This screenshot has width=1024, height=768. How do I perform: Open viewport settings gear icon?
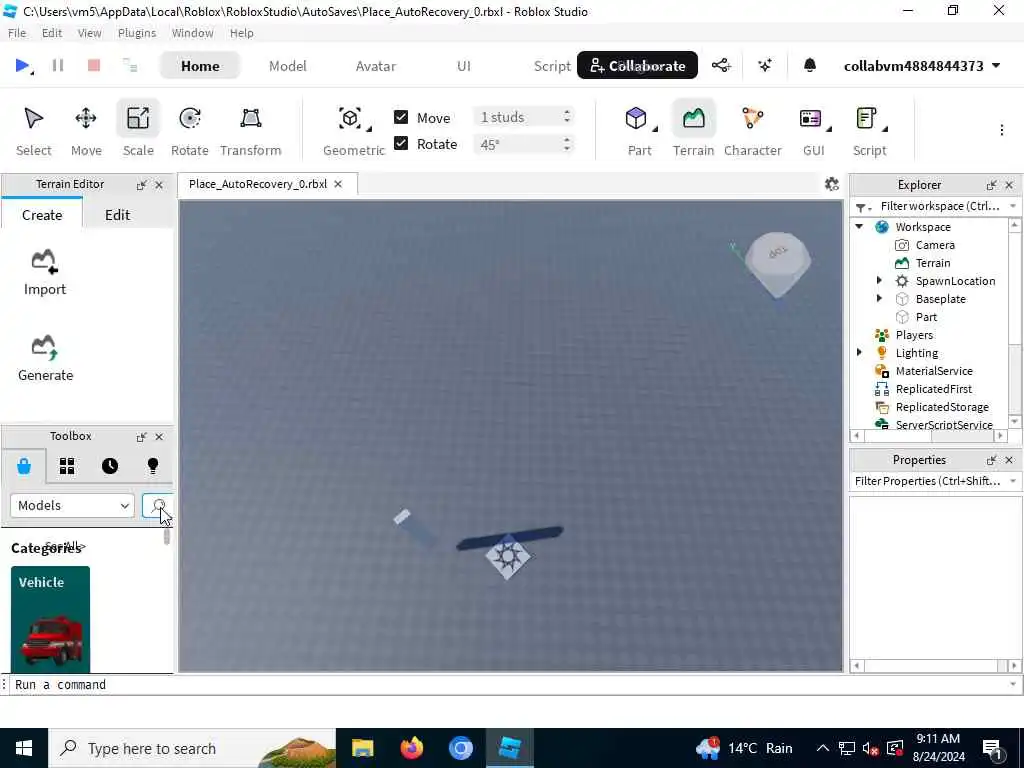[831, 184]
